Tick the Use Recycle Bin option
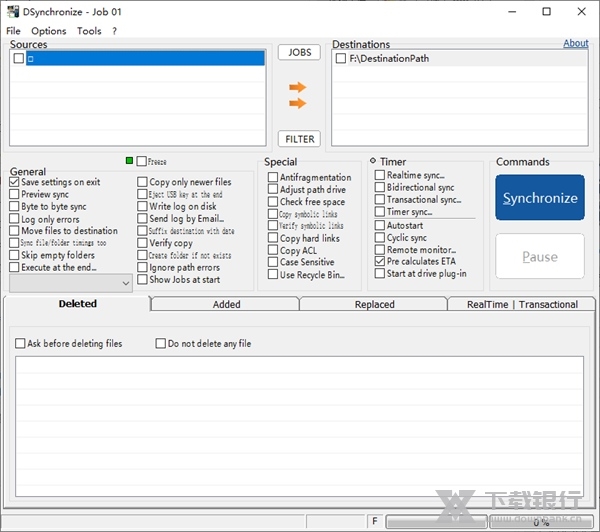Screen dimensions: 600x532 pos(273,275)
